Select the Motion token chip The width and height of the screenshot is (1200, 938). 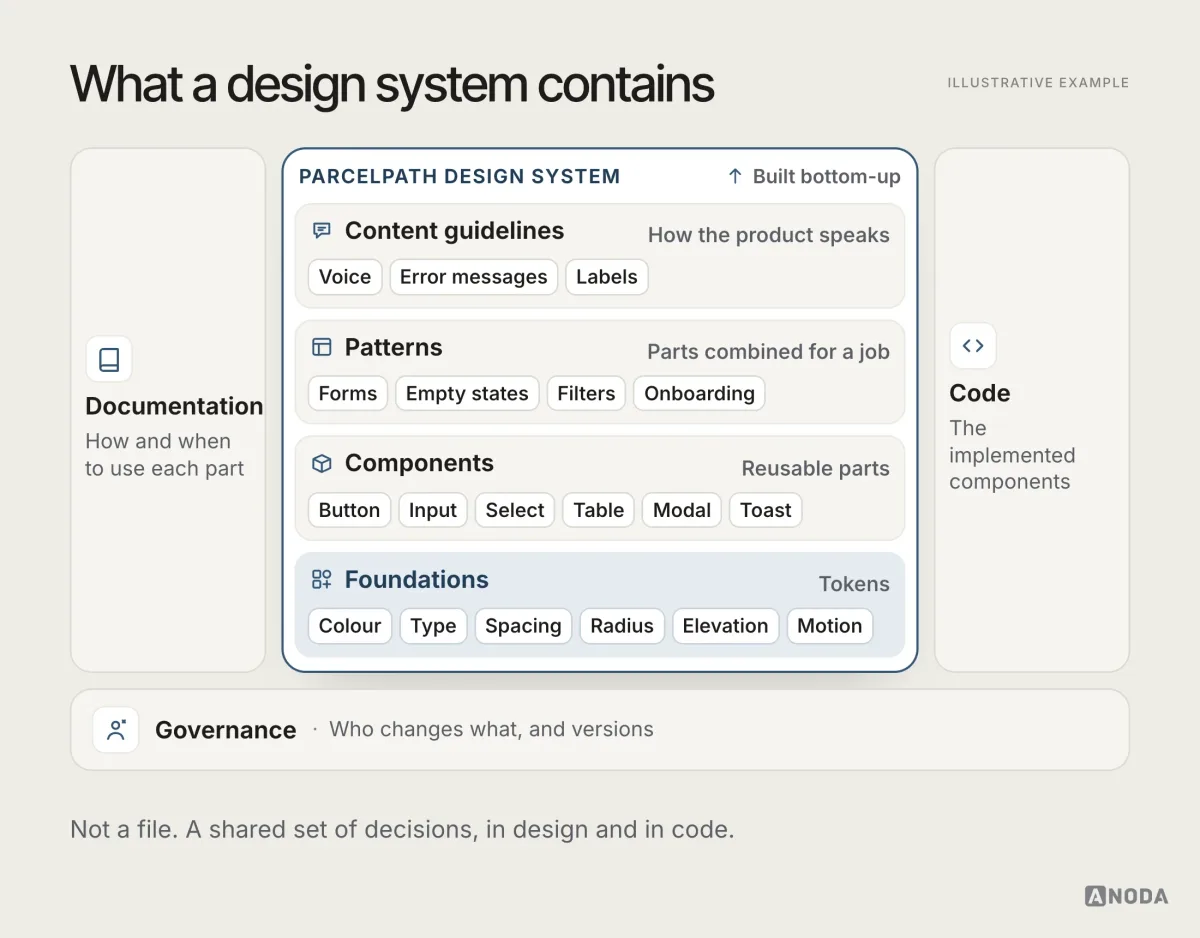pos(830,626)
